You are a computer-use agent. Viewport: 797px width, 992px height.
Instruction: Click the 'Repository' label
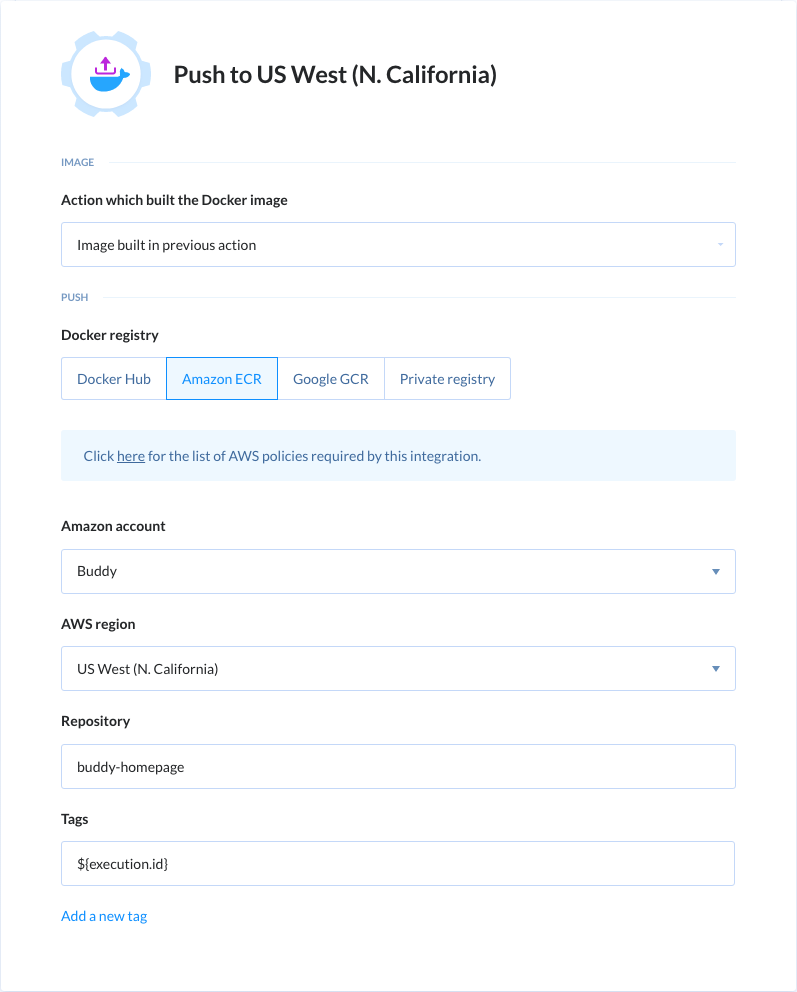click(x=96, y=721)
